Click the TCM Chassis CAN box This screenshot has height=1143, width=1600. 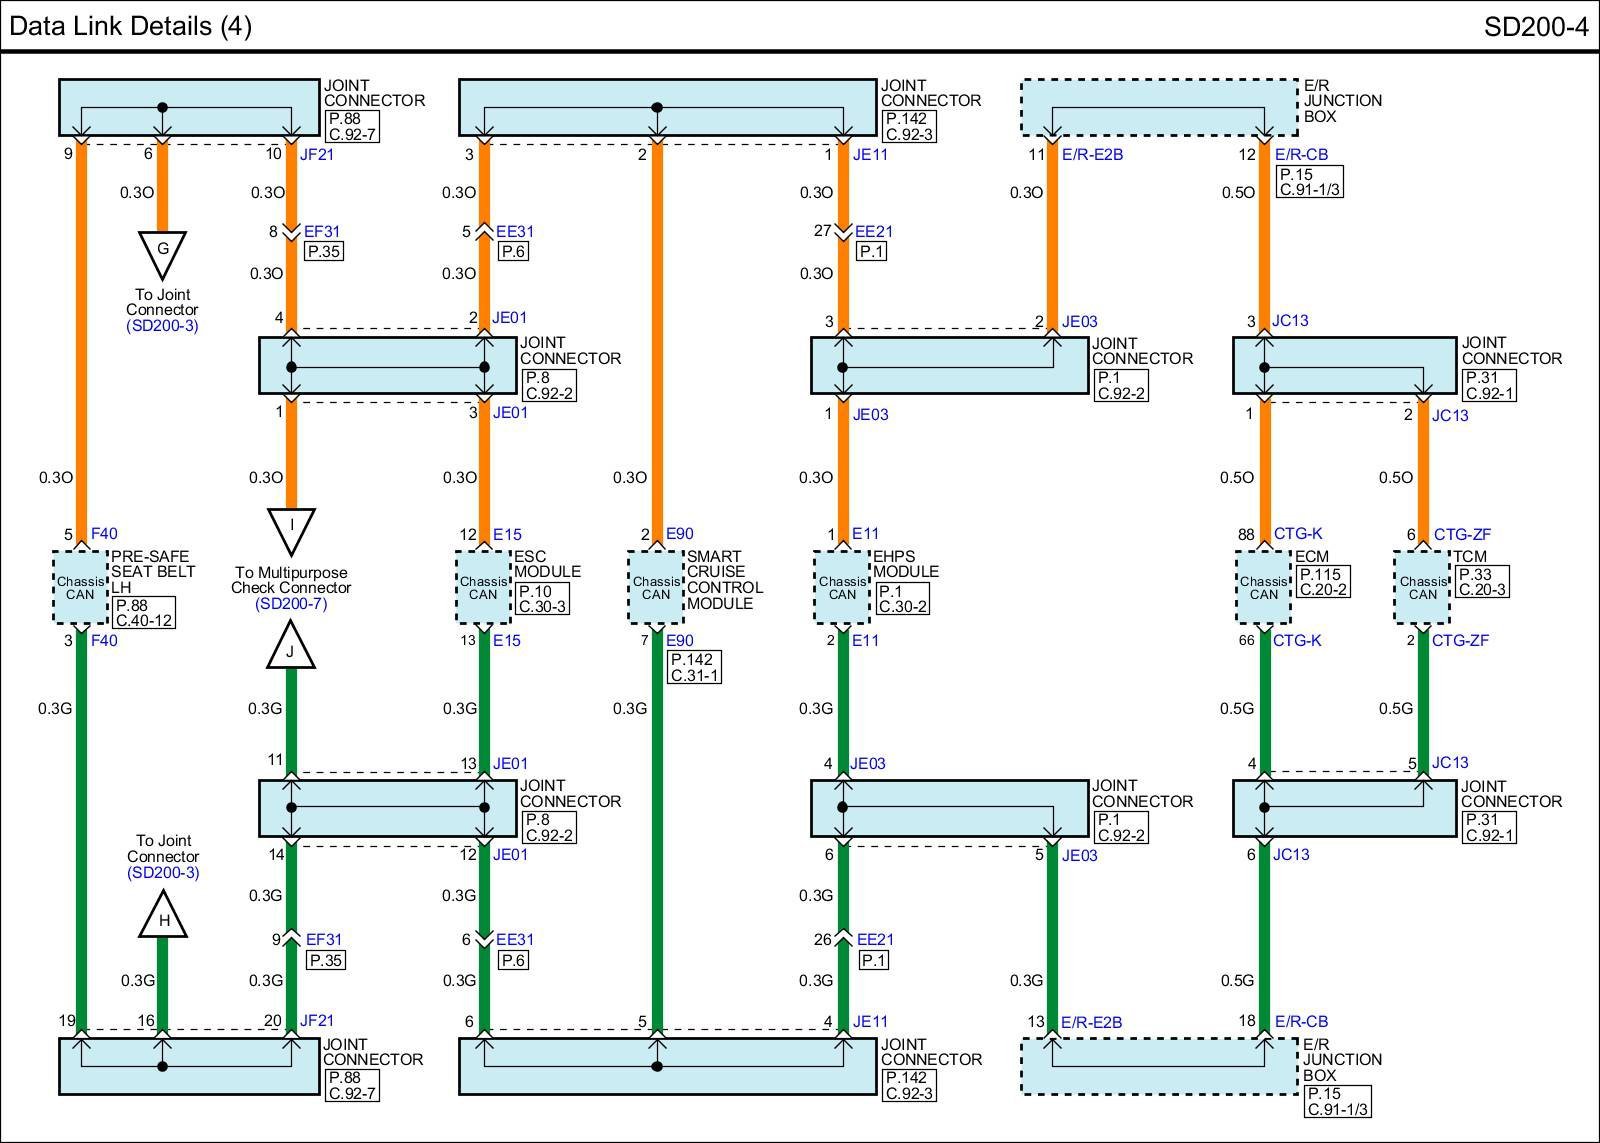coord(1422,587)
